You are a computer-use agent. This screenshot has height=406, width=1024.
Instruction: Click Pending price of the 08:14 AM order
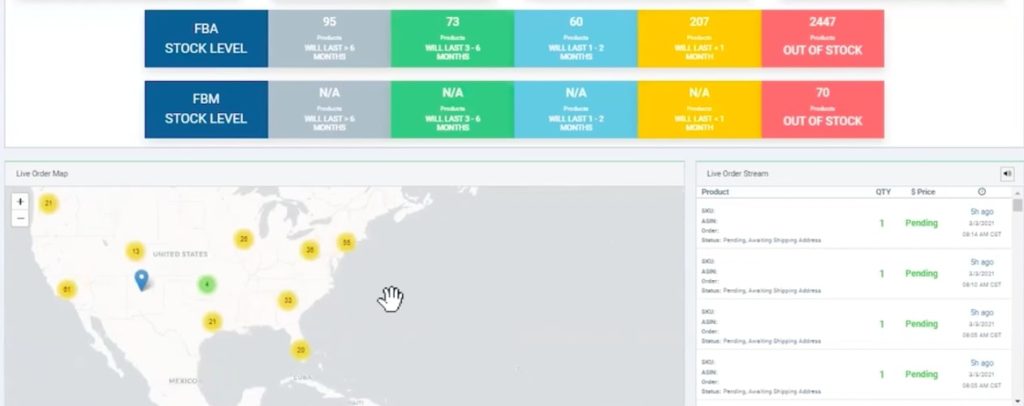click(921, 223)
